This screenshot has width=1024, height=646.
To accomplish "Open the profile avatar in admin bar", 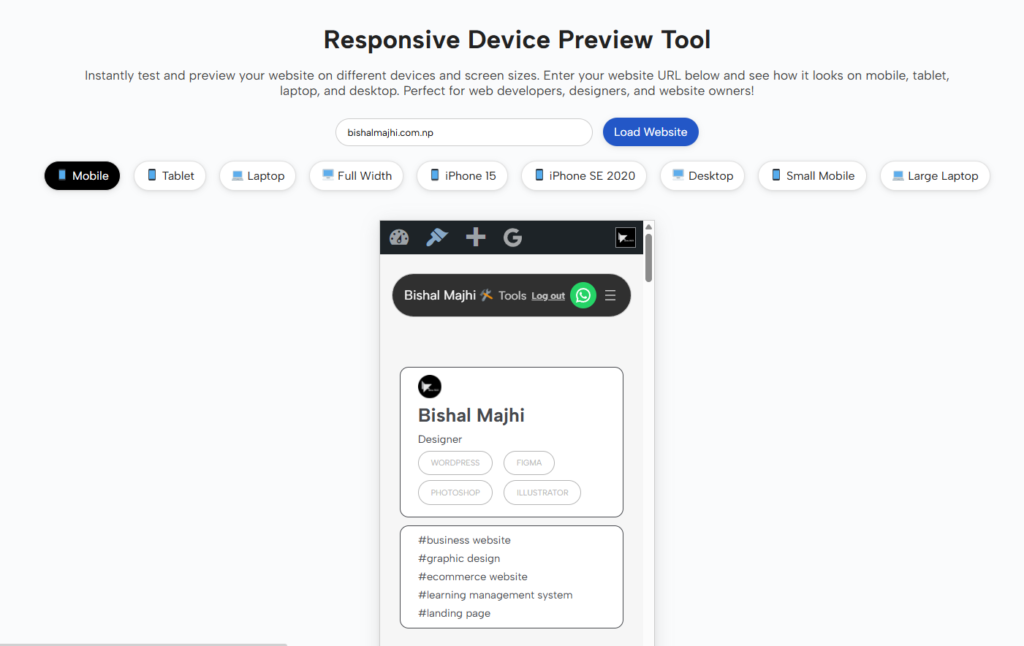I will 625,237.
